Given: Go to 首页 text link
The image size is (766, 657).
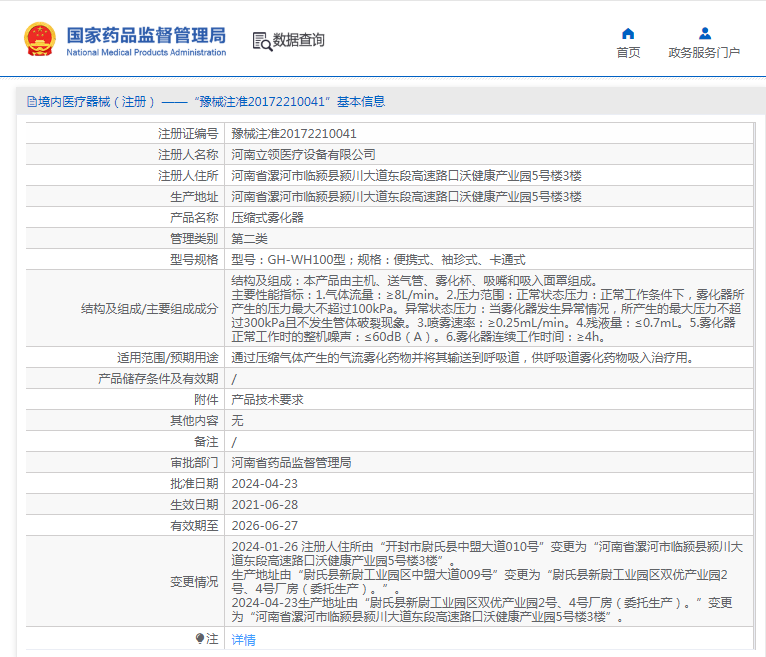Looking at the screenshot, I should (x=628, y=52).
